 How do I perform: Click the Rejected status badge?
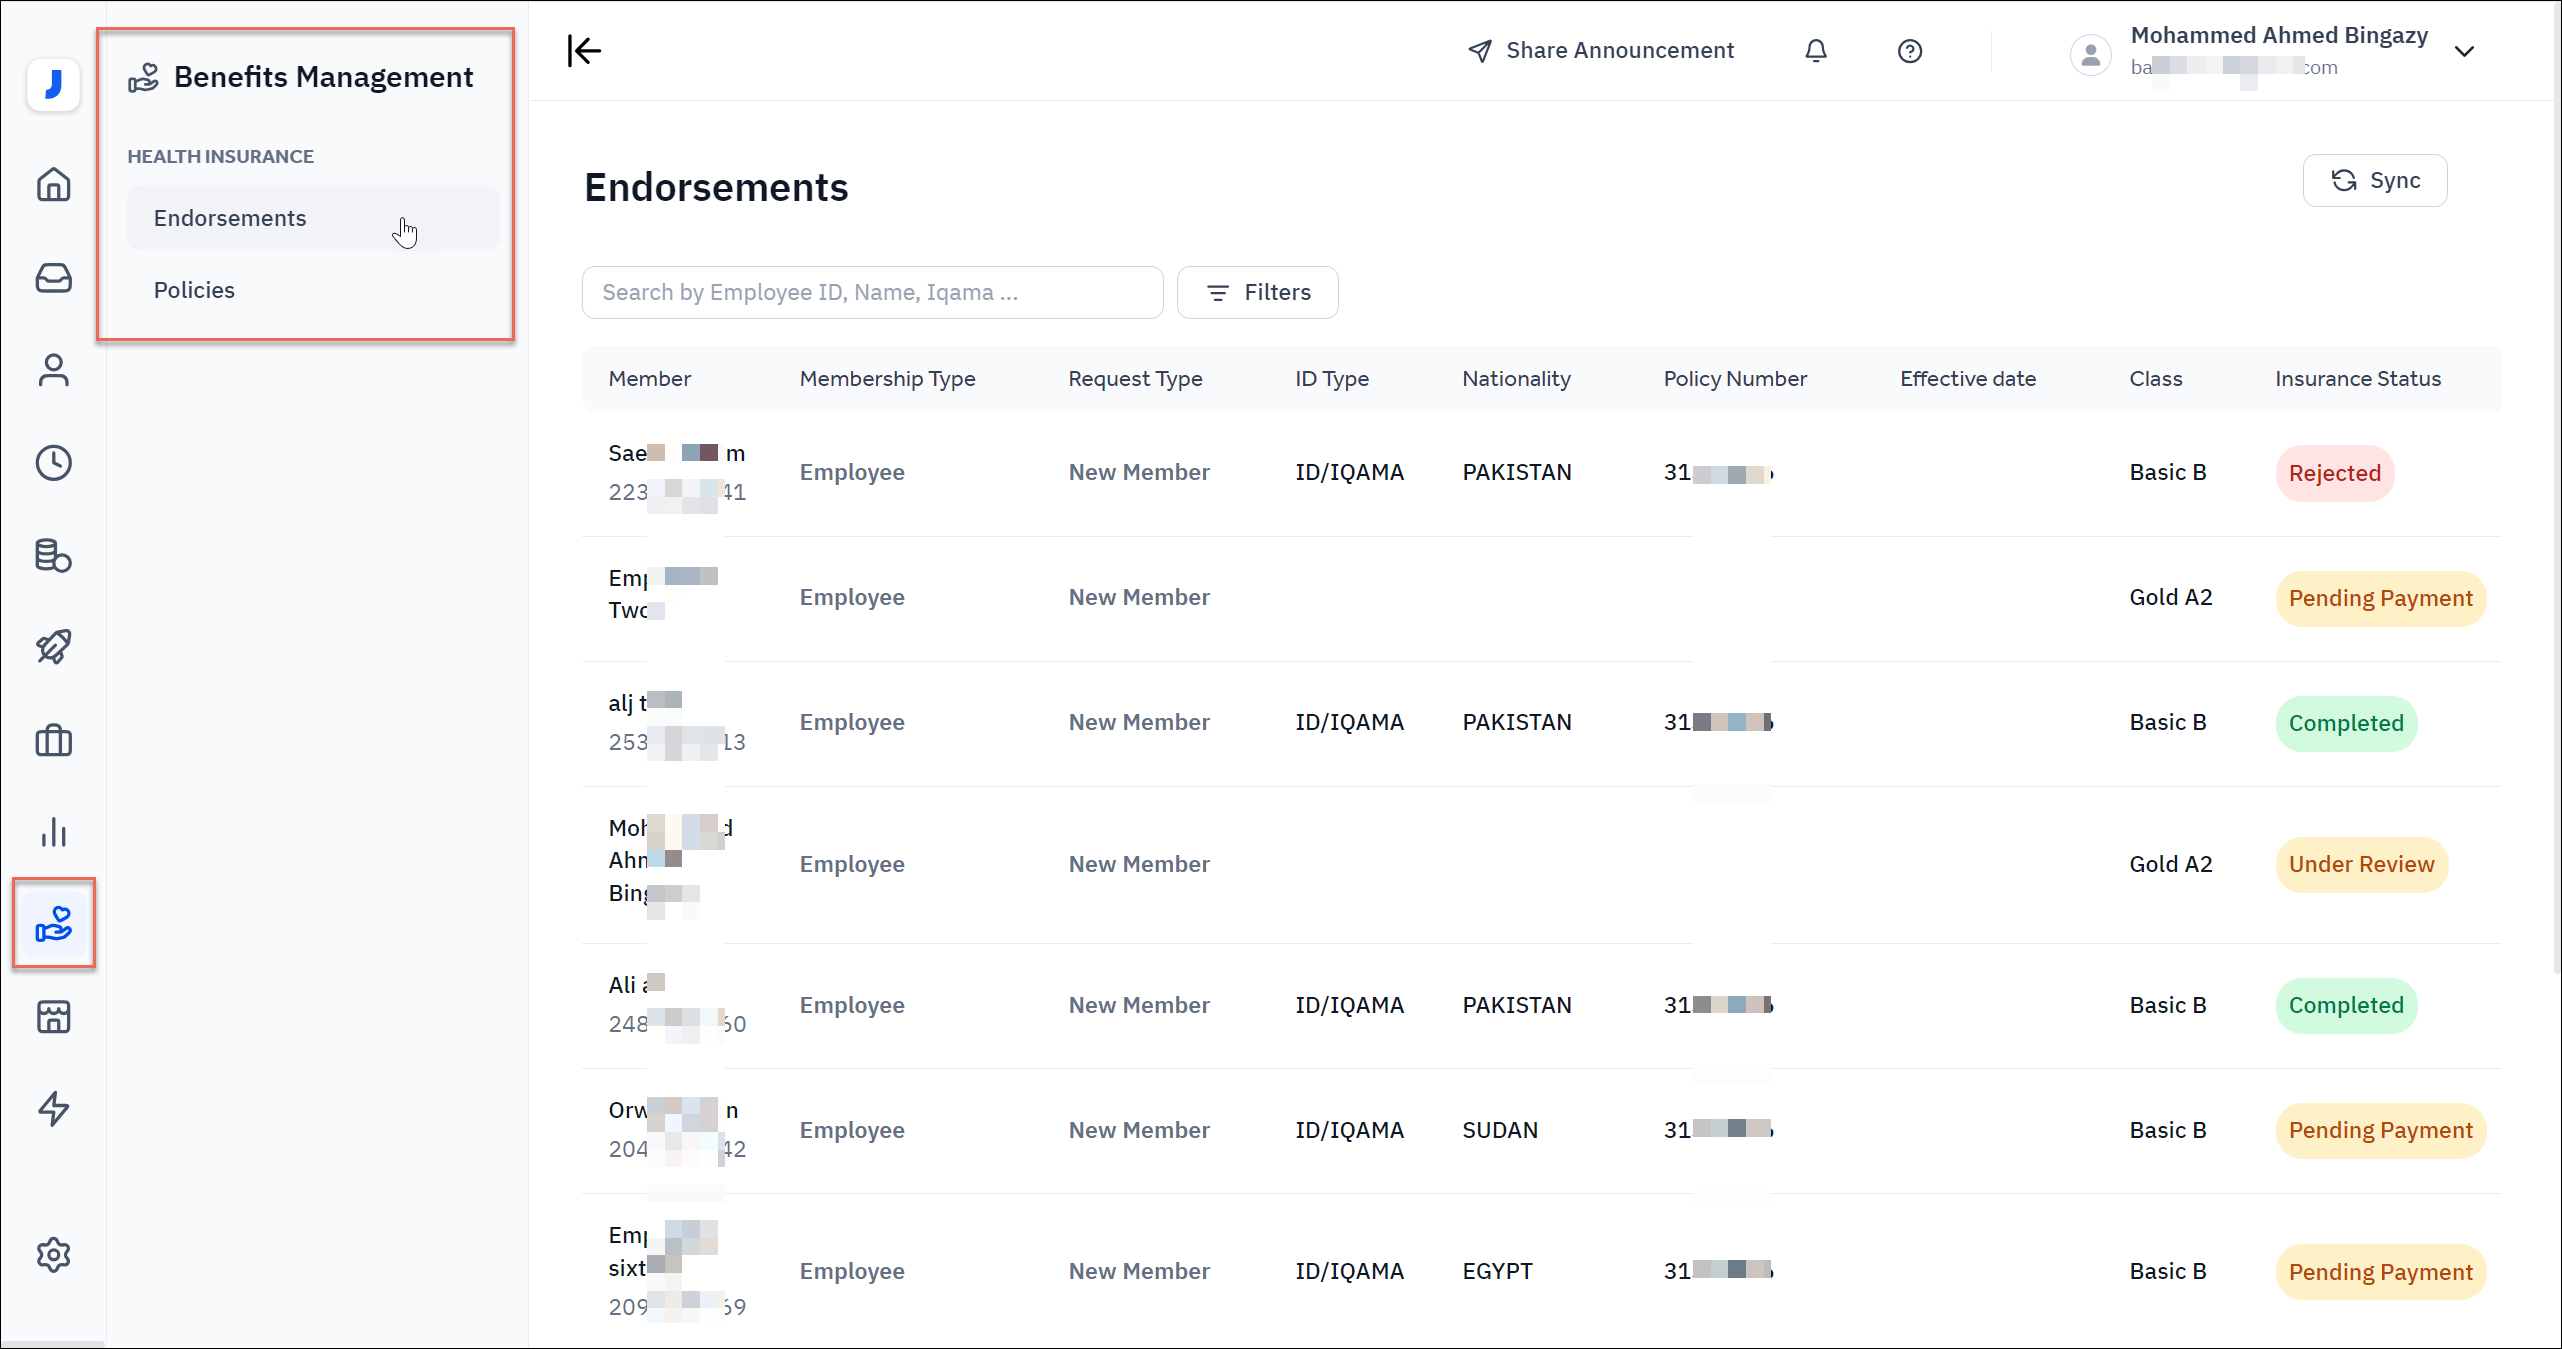(2334, 473)
